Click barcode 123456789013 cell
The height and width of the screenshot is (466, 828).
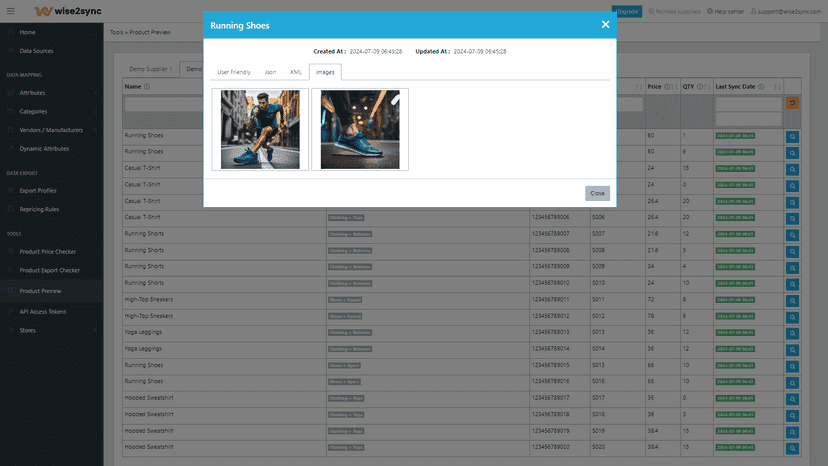(559, 332)
